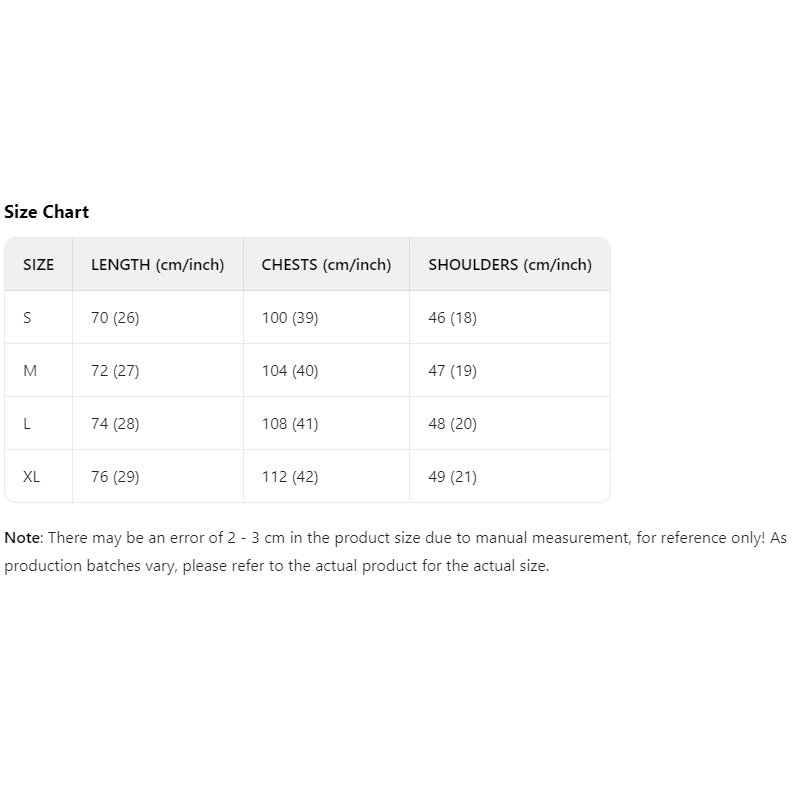Select the SIZE column header
Image resolution: width=801 pixels, height=801 pixels.
tap(39, 265)
